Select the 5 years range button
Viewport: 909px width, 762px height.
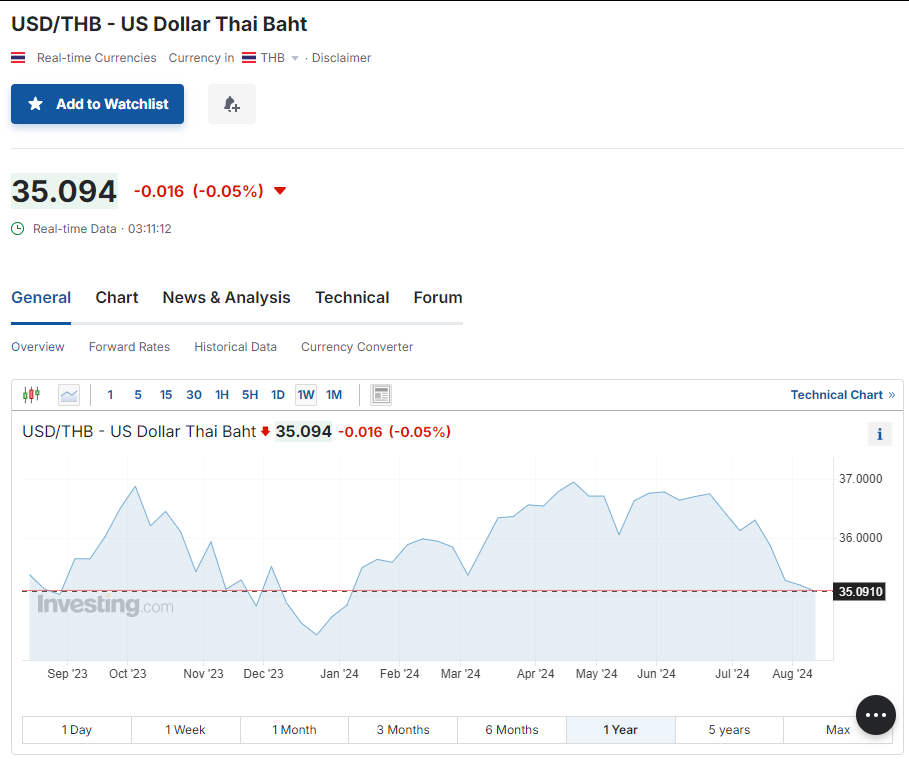click(x=729, y=730)
